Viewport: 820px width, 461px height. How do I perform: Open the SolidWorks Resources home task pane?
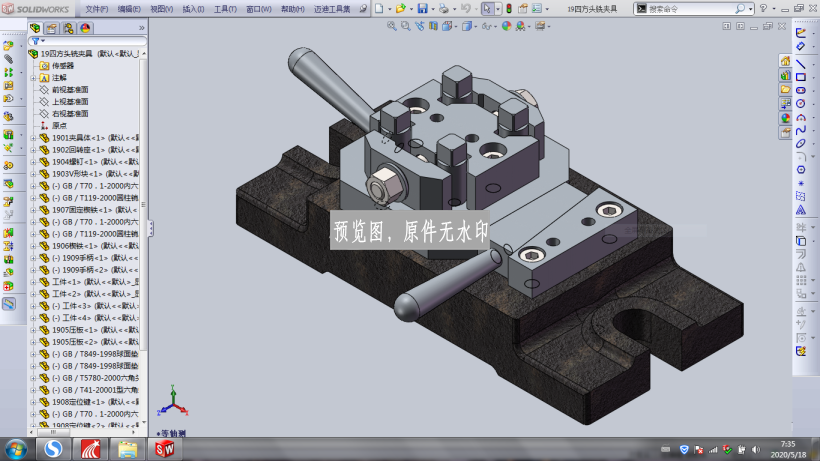pos(785,61)
